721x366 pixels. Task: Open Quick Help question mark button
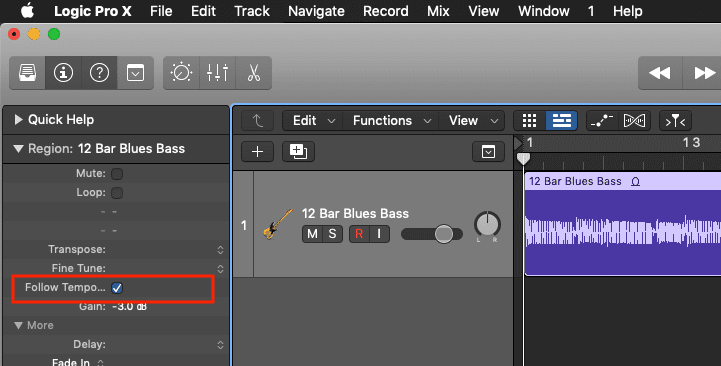99,73
